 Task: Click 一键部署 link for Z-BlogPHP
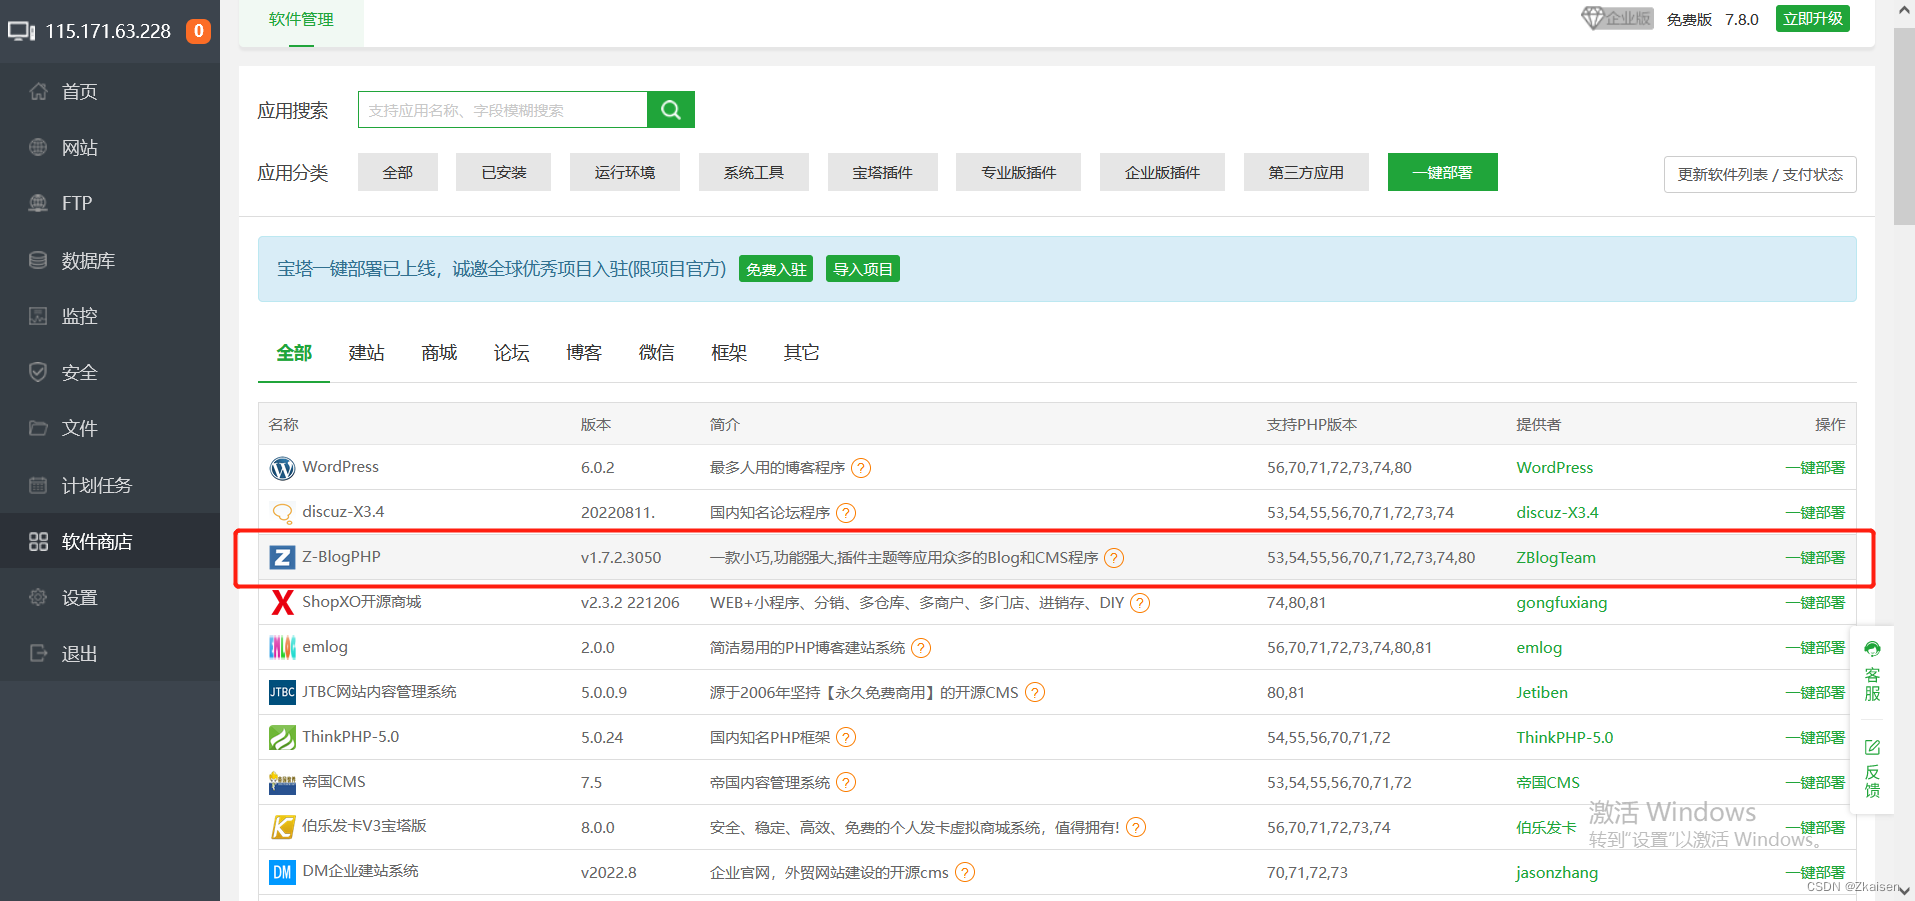(1815, 558)
